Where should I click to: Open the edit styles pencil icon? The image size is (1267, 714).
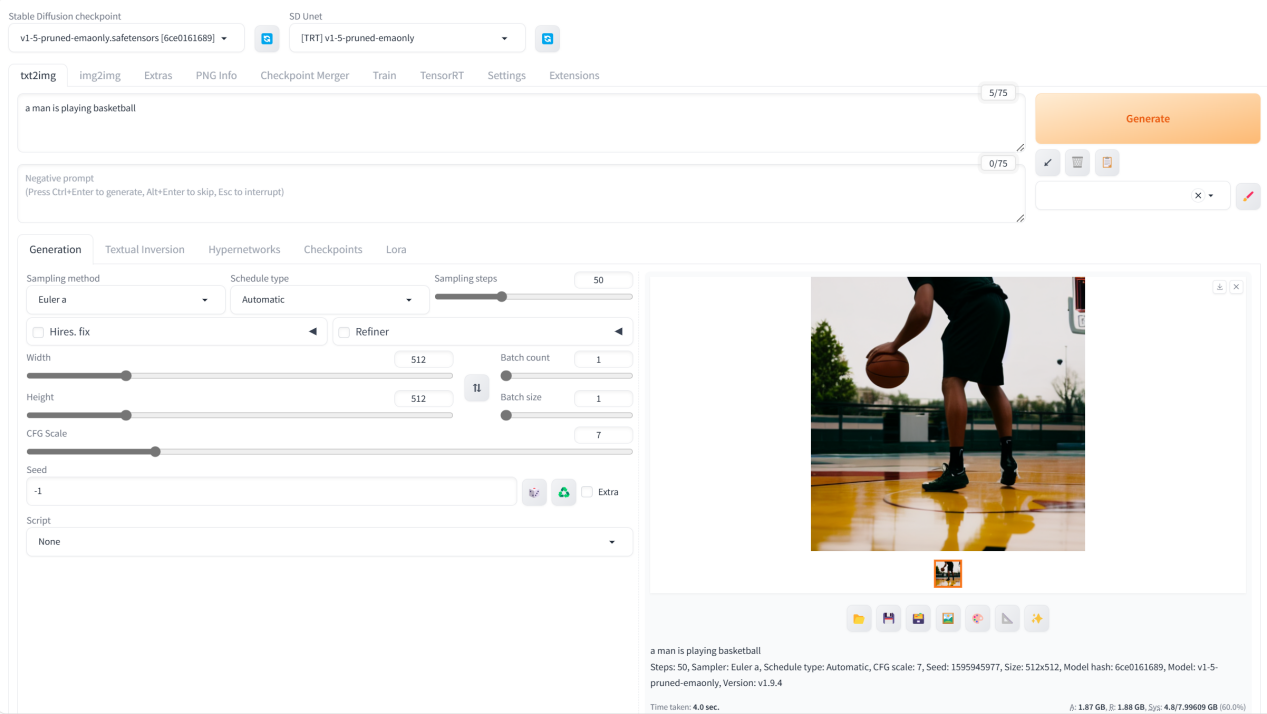pyautogui.click(x=1247, y=196)
